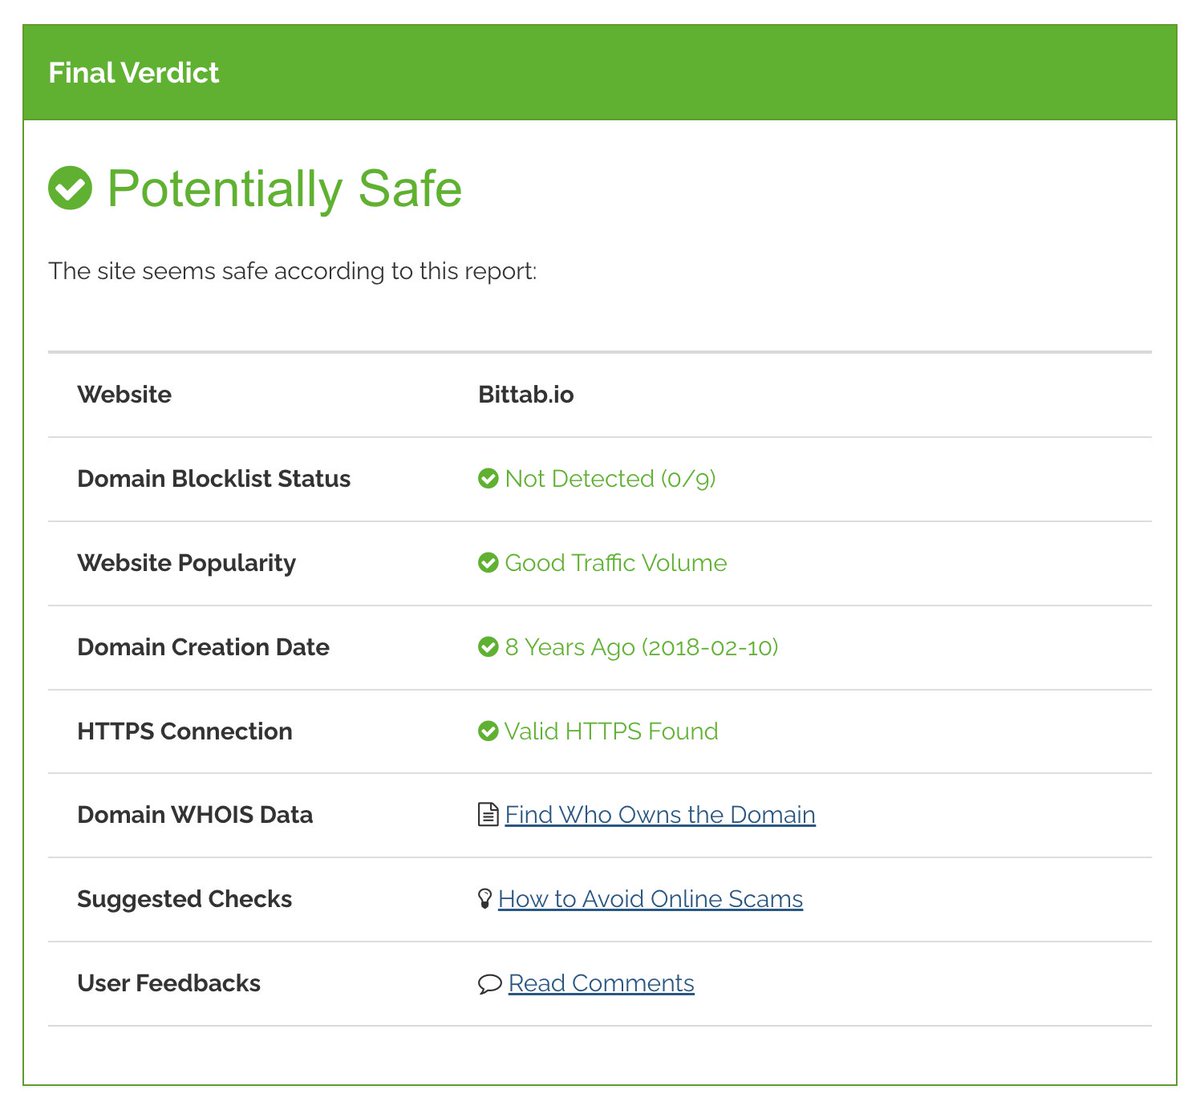Screen dimensions: 1200x1110
Task: Click the checkmark next to Valid HTTPS Found
Action: pos(488,731)
